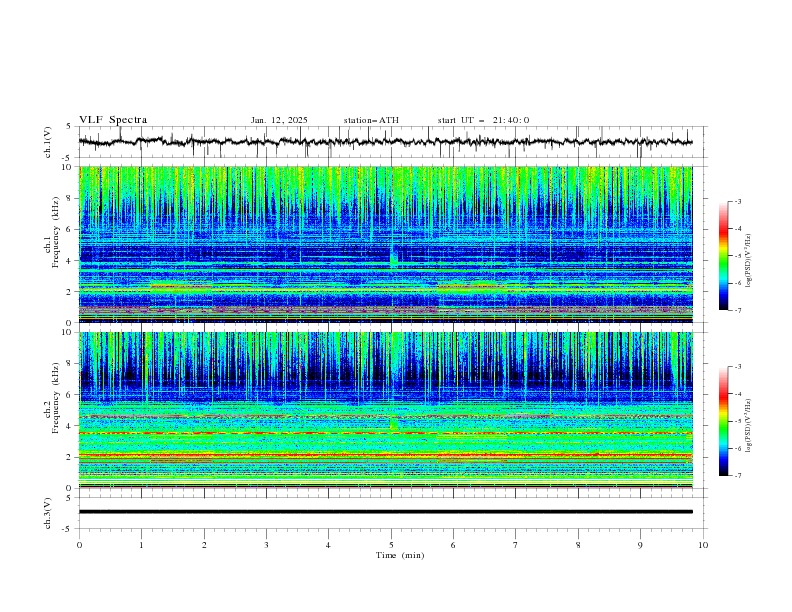This screenshot has width=792, height=612.
Task: Select the ch.2 "Frequency (kHz)" axis label
Action: coord(56,397)
